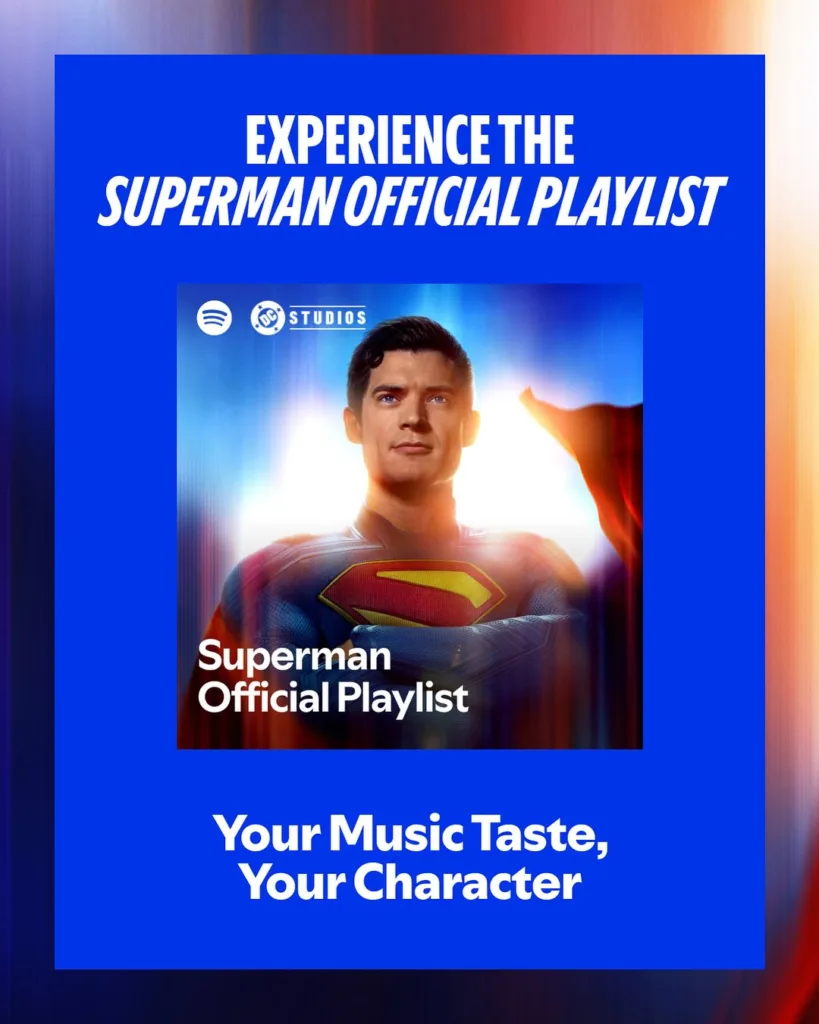Click the italic 'SUPERMAN OFFICIAL PLAYLIST' headline

pos(411,200)
